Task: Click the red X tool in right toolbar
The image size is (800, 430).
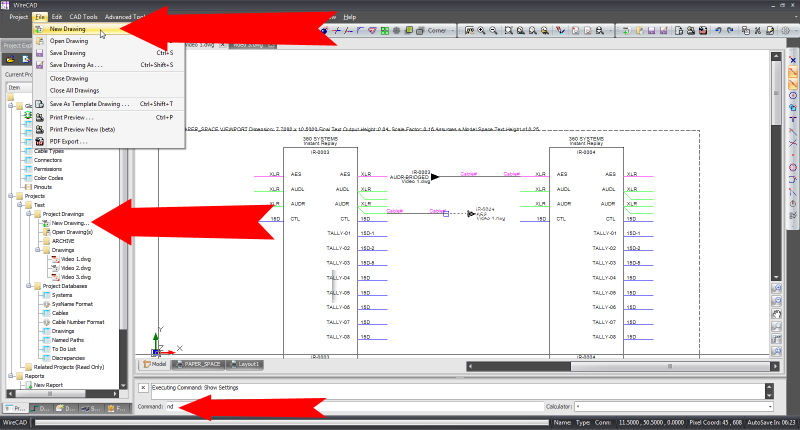Action: pos(793,60)
